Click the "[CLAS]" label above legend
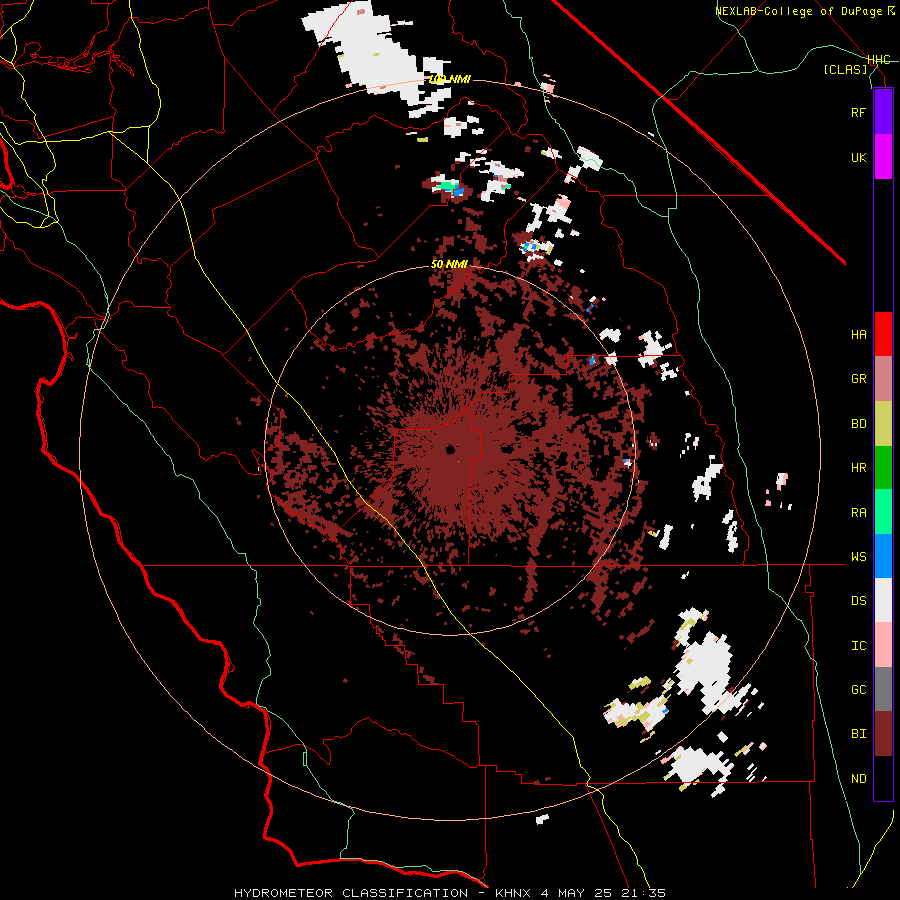Screen dimensions: 900x900 (x=845, y=70)
